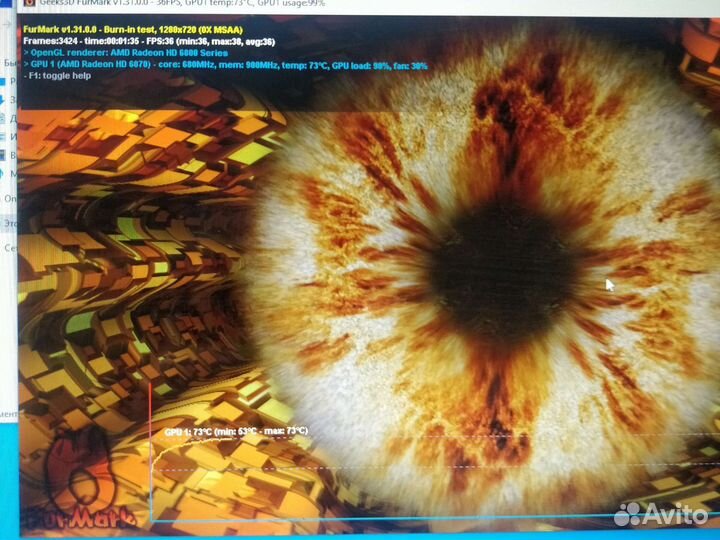Click the Avito watermark logo icon
The height and width of the screenshot is (540, 720).
pos(627,514)
